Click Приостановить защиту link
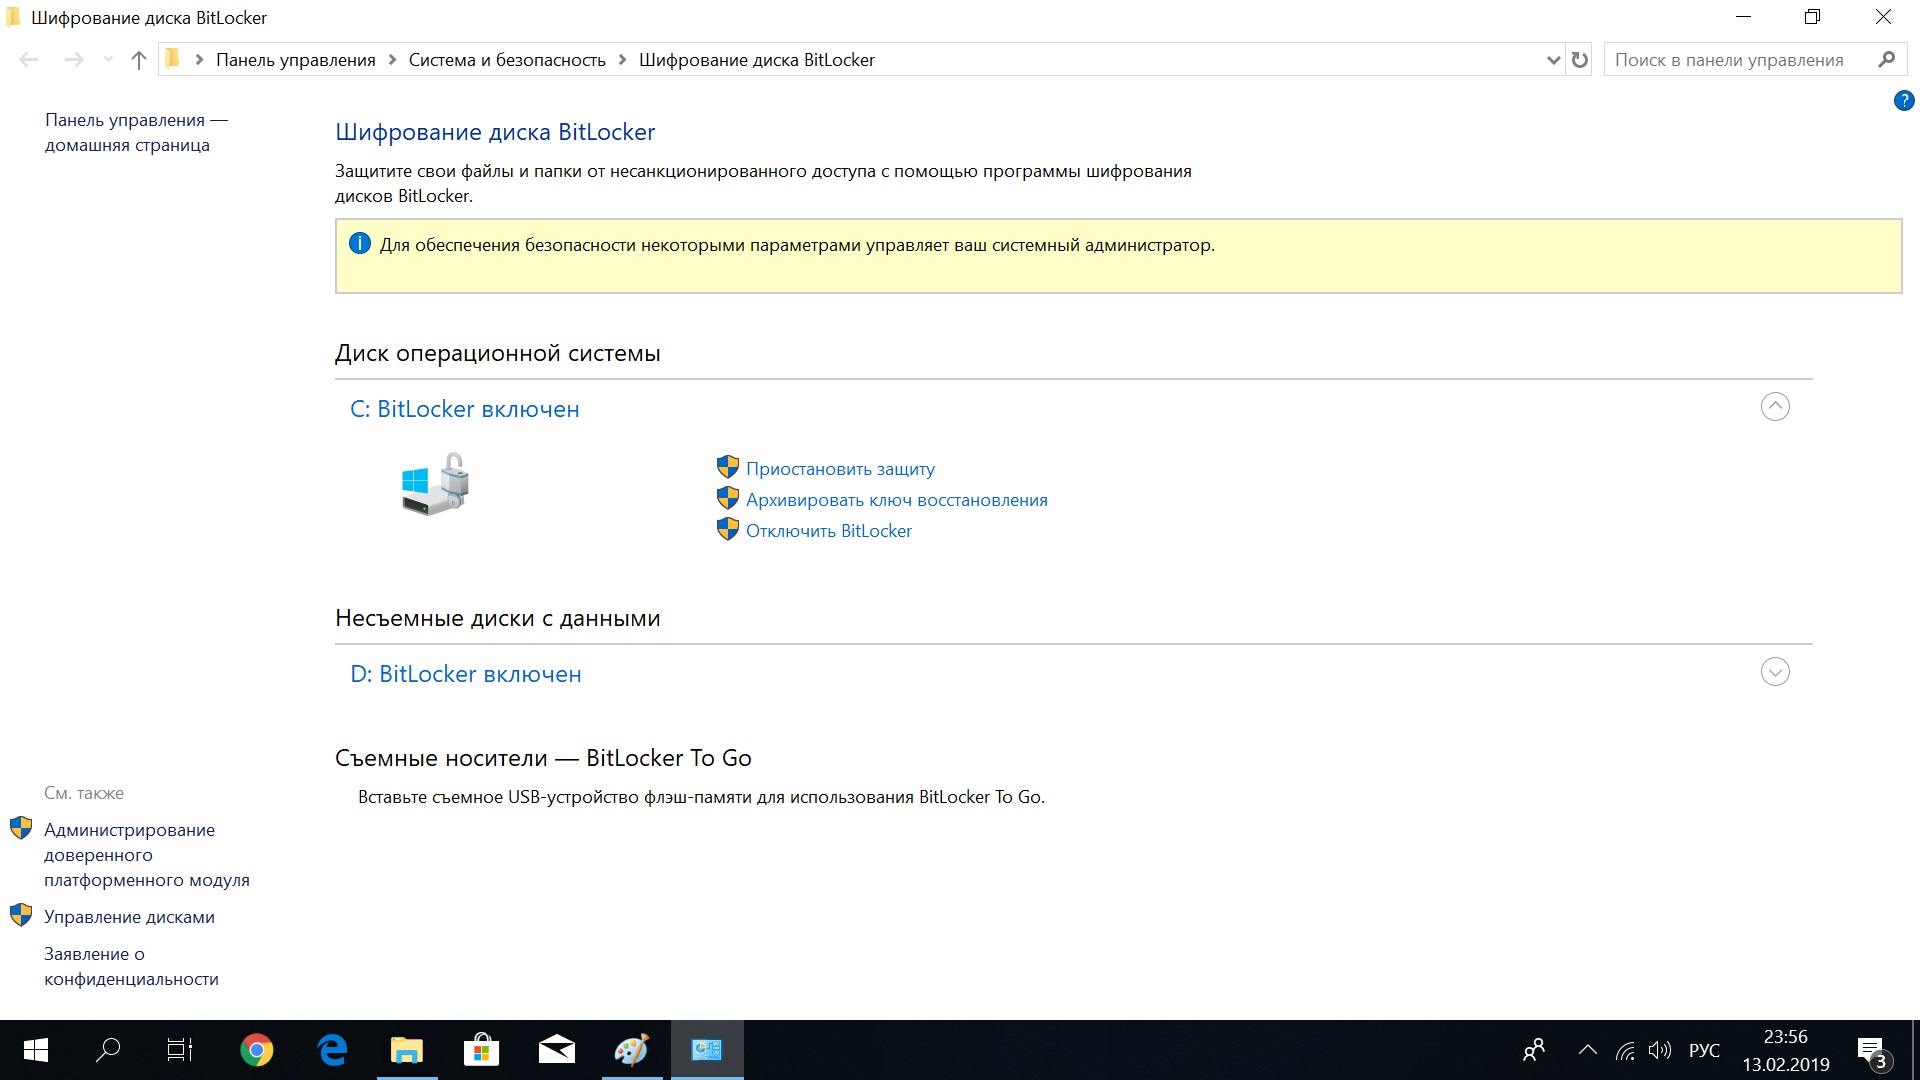1920x1080 pixels. 840,469
